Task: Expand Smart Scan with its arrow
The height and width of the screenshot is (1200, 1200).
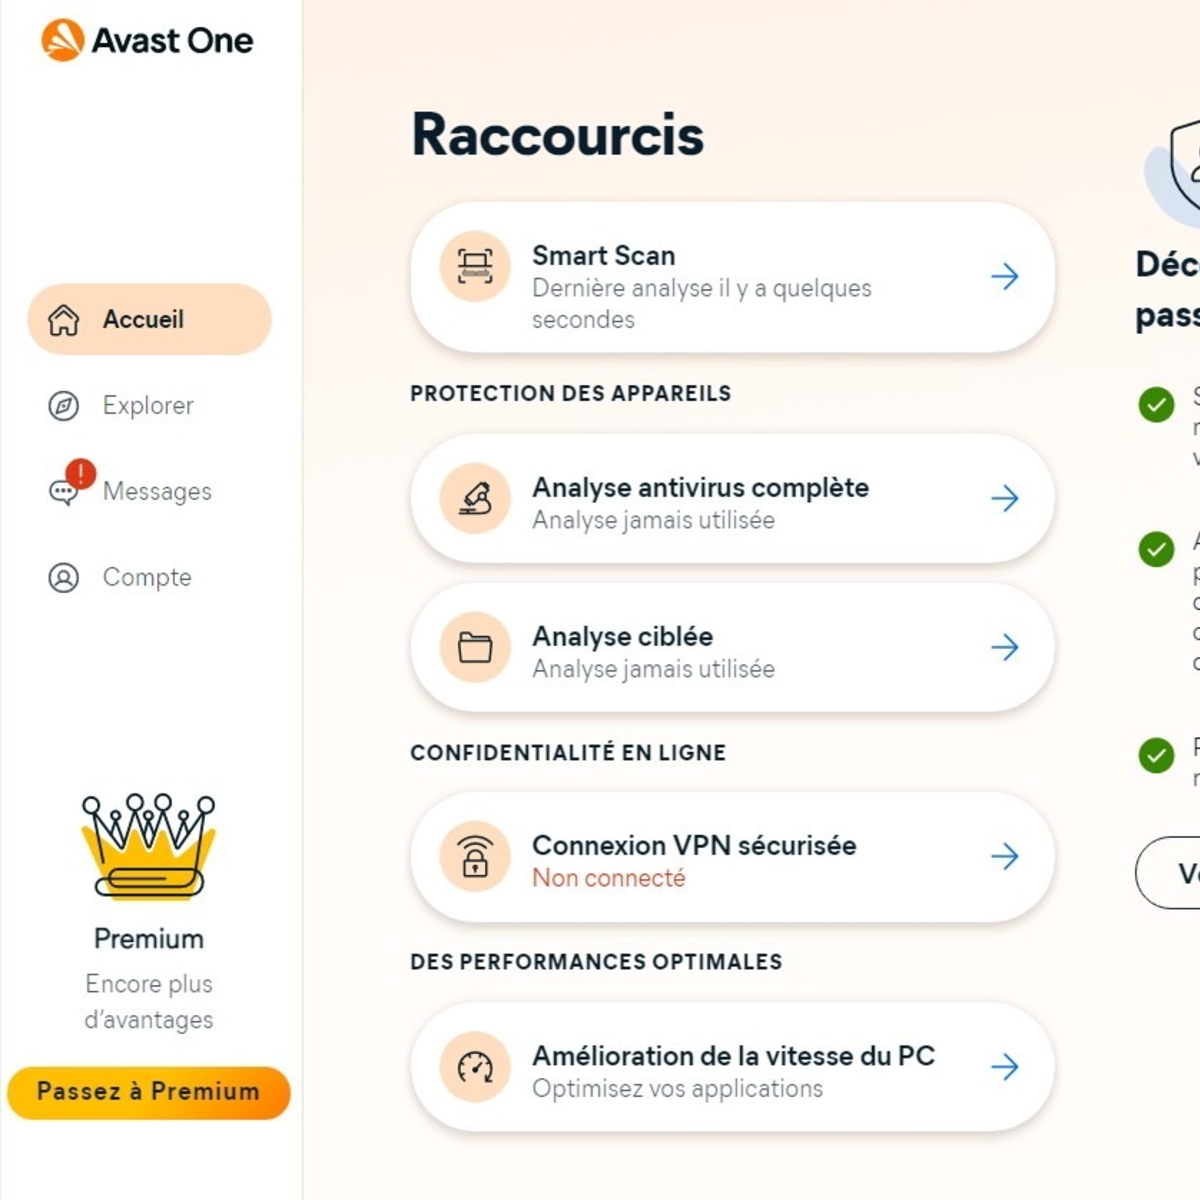Action: click(x=1004, y=277)
